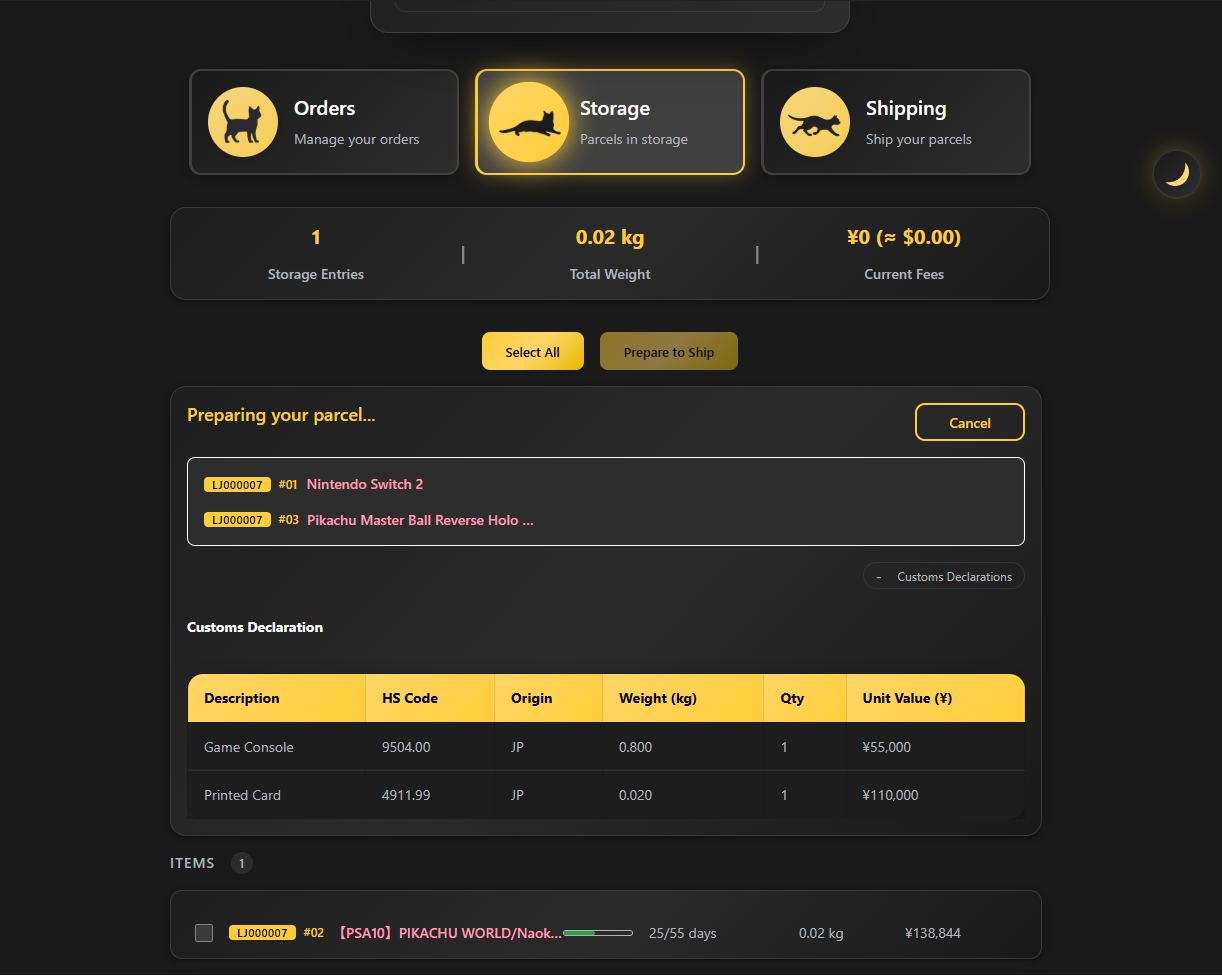Select the Game Console declaration row
This screenshot has height=976, width=1222.
606,747
